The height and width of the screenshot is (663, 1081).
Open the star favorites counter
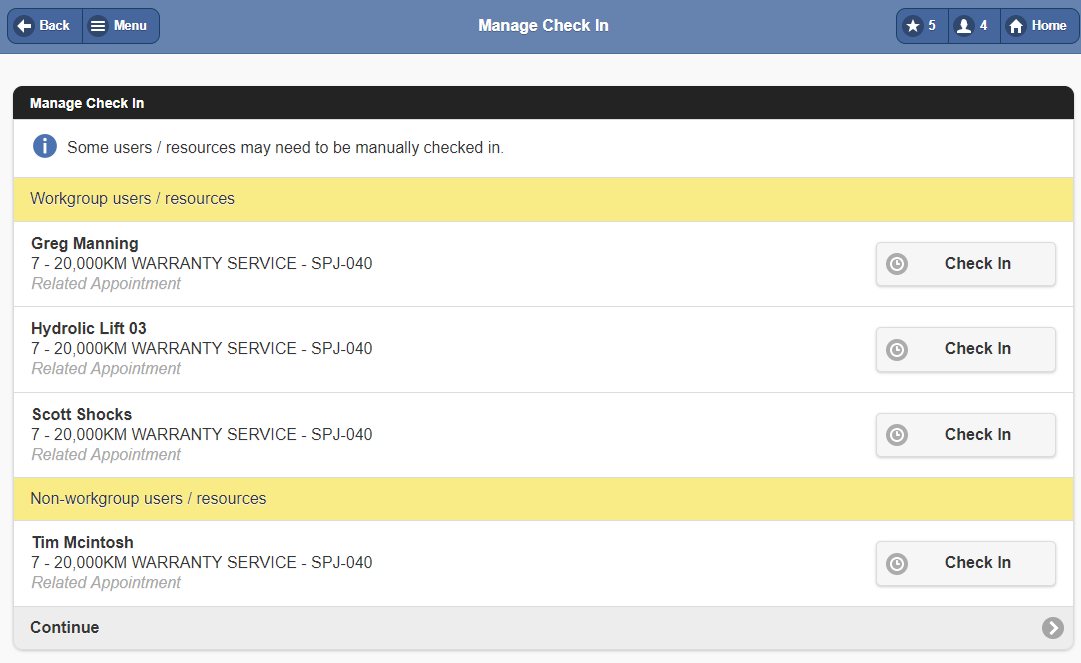[921, 26]
